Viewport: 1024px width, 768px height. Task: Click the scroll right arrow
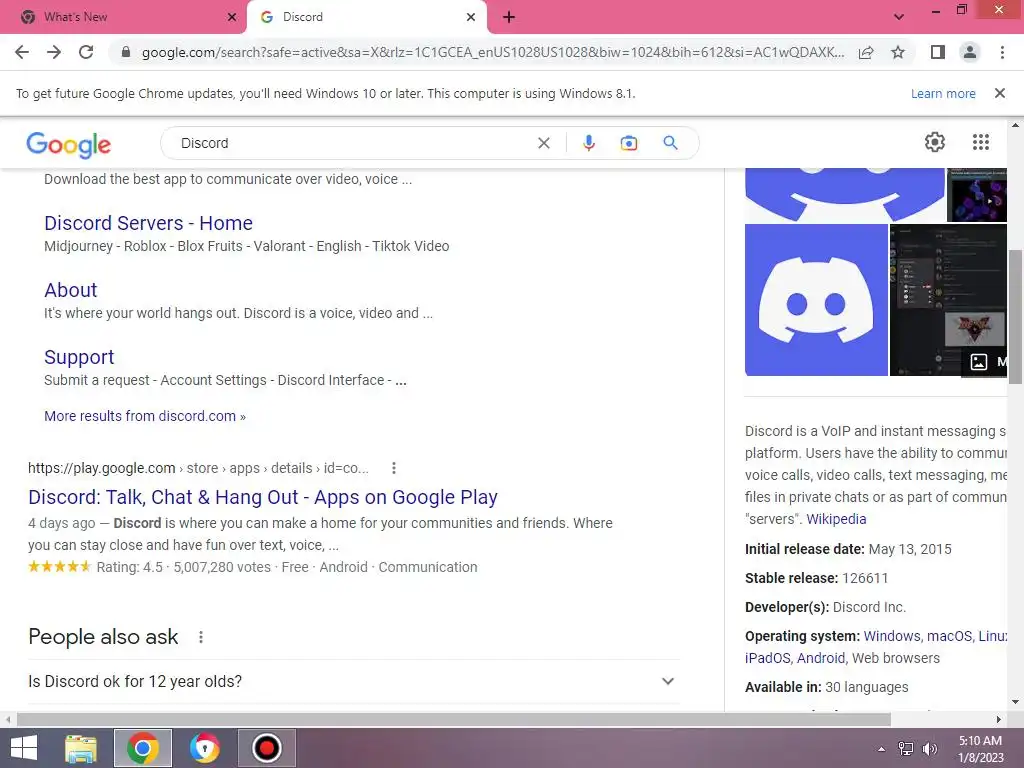(x=998, y=719)
